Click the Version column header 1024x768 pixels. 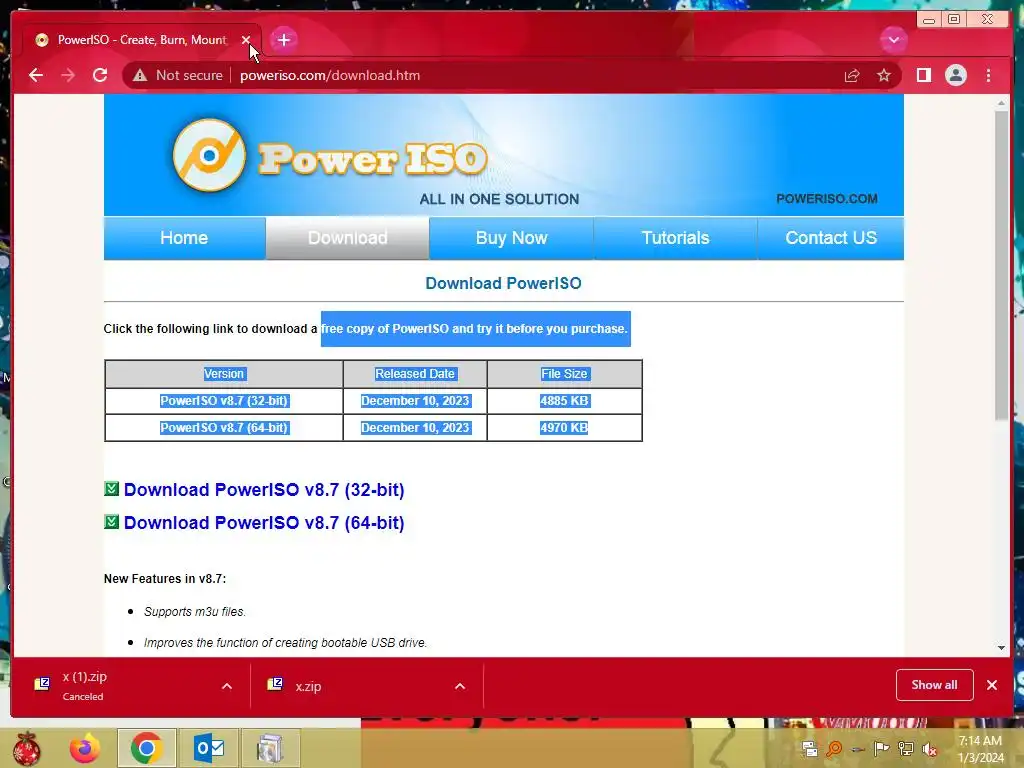coord(224,374)
